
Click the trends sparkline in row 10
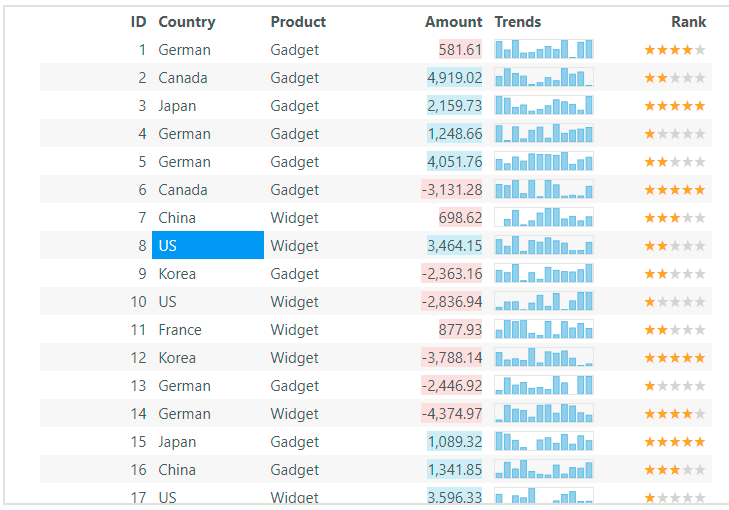click(x=543, y=302)
